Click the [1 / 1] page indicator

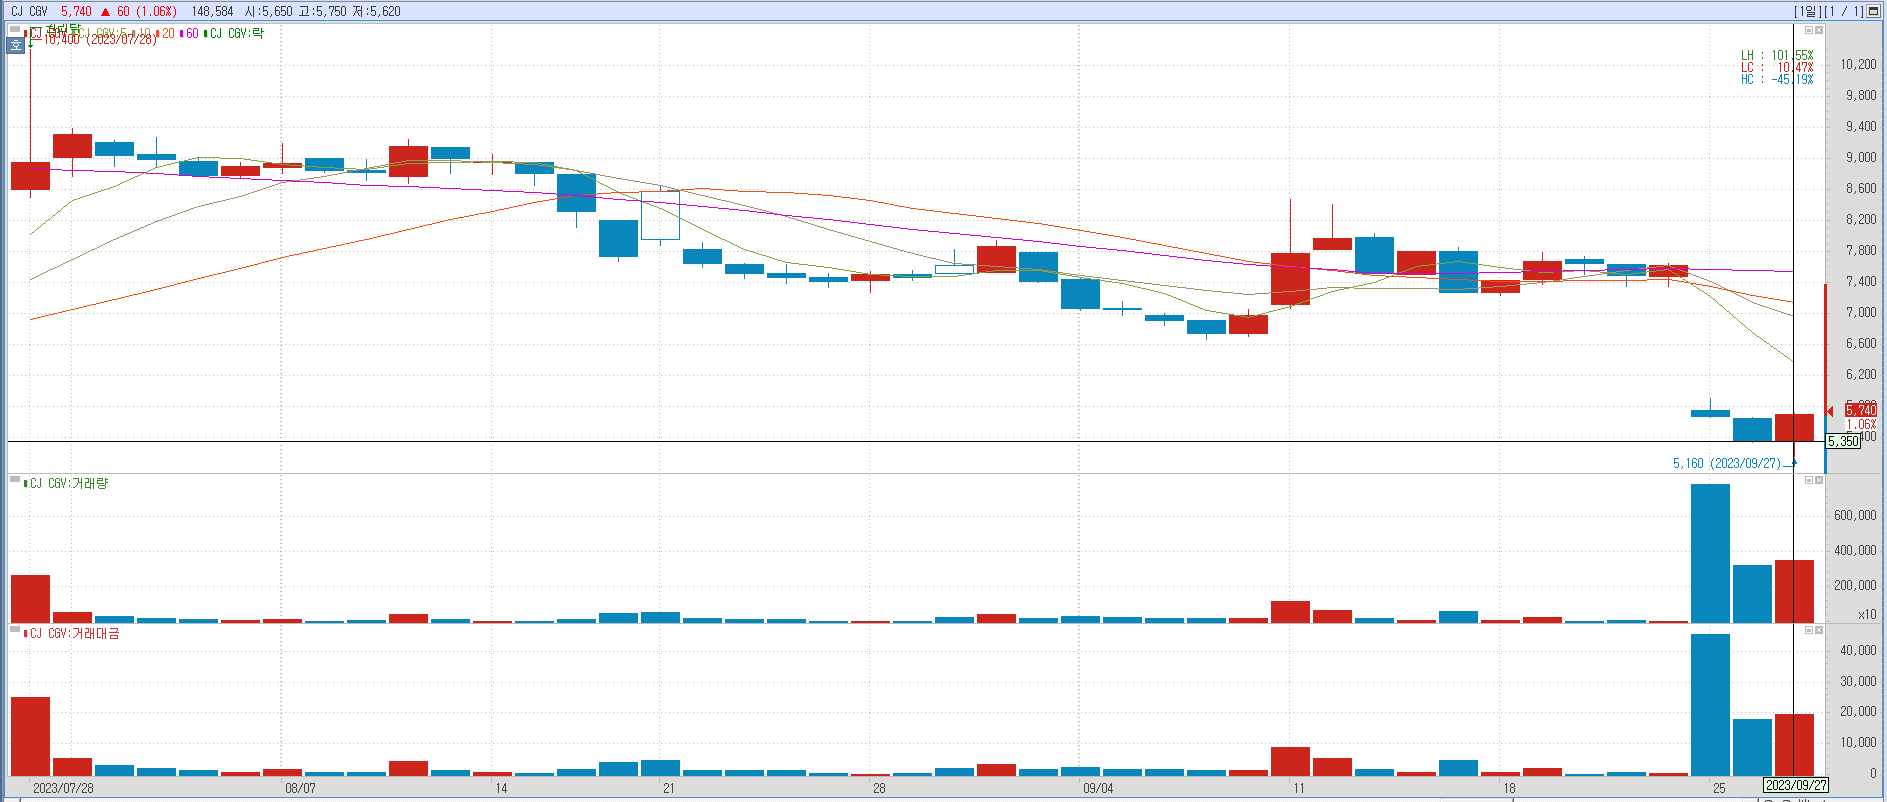pyautogui.click(x=1845, y=11)
